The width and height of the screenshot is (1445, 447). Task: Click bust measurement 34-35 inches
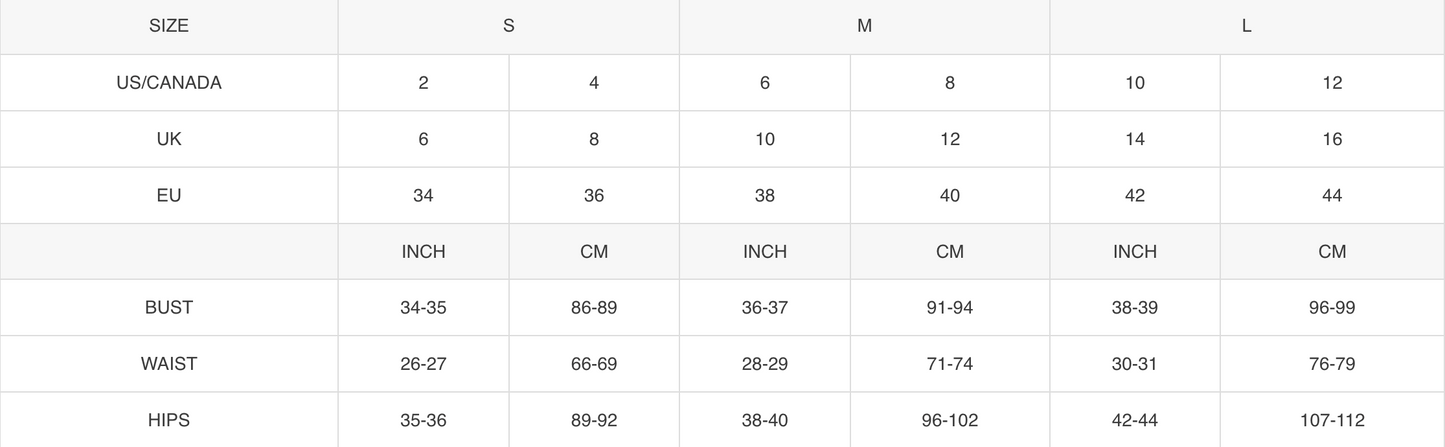coord(423,308)
